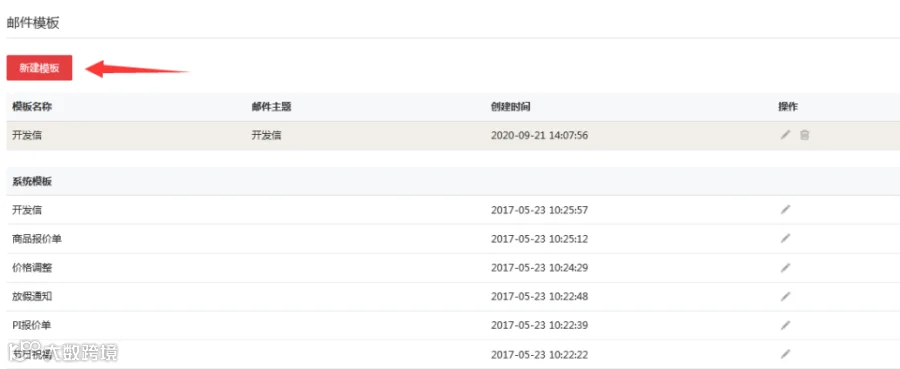Click the 邮件模板 page title

click(x=33, y=23)
